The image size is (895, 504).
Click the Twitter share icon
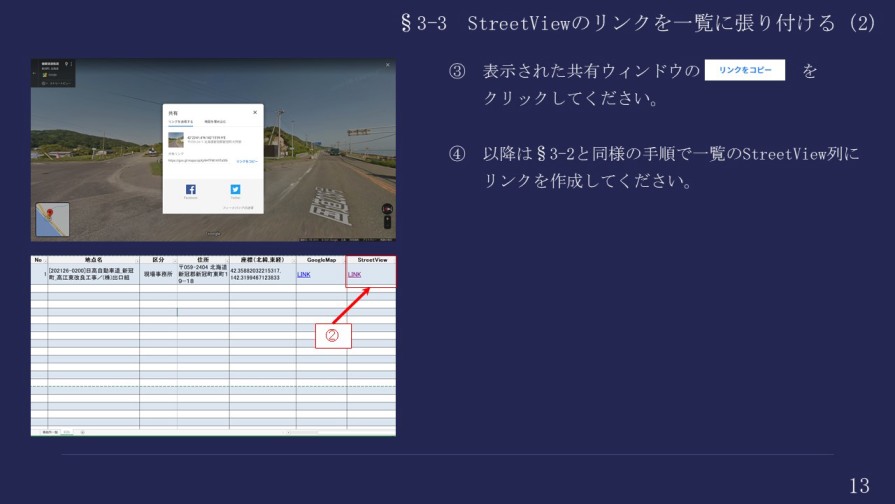click(x=236, y=189)
